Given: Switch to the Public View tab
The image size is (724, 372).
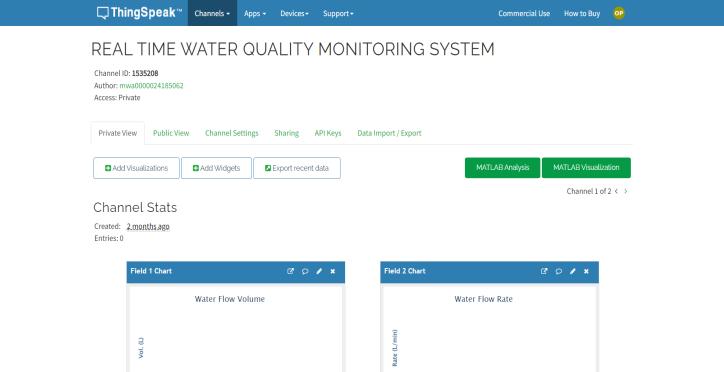Looking at the screenshot, I should click(171, 133).
